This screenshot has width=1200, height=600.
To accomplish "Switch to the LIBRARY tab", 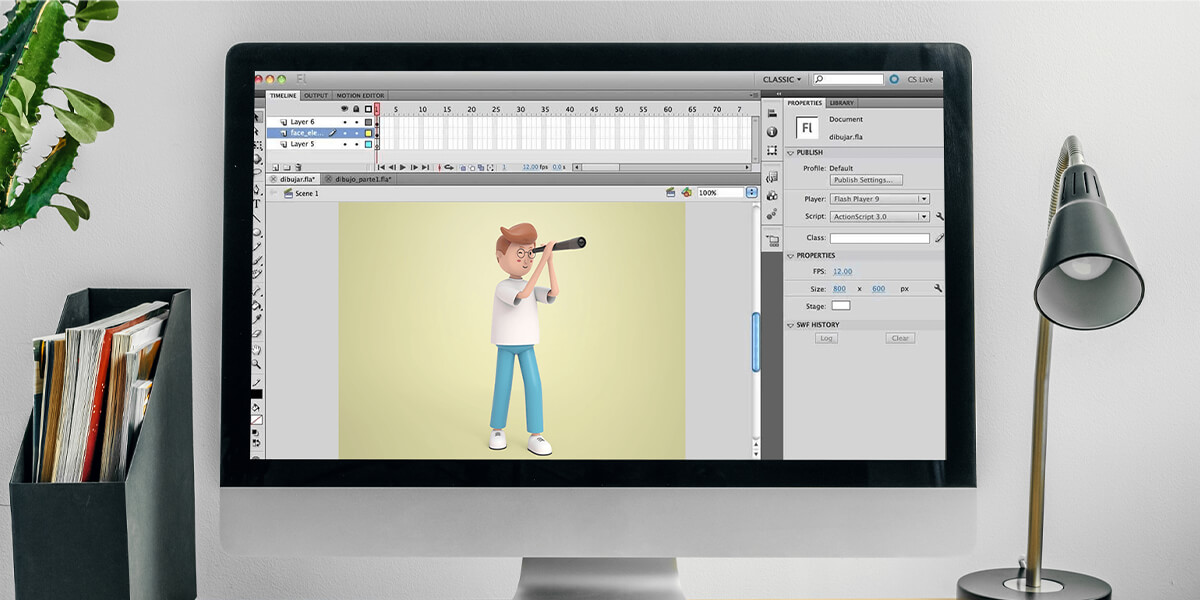I will [x=841, y=103].
